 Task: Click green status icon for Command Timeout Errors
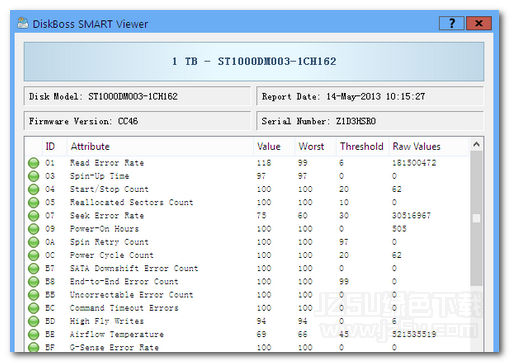click(33, 308)
